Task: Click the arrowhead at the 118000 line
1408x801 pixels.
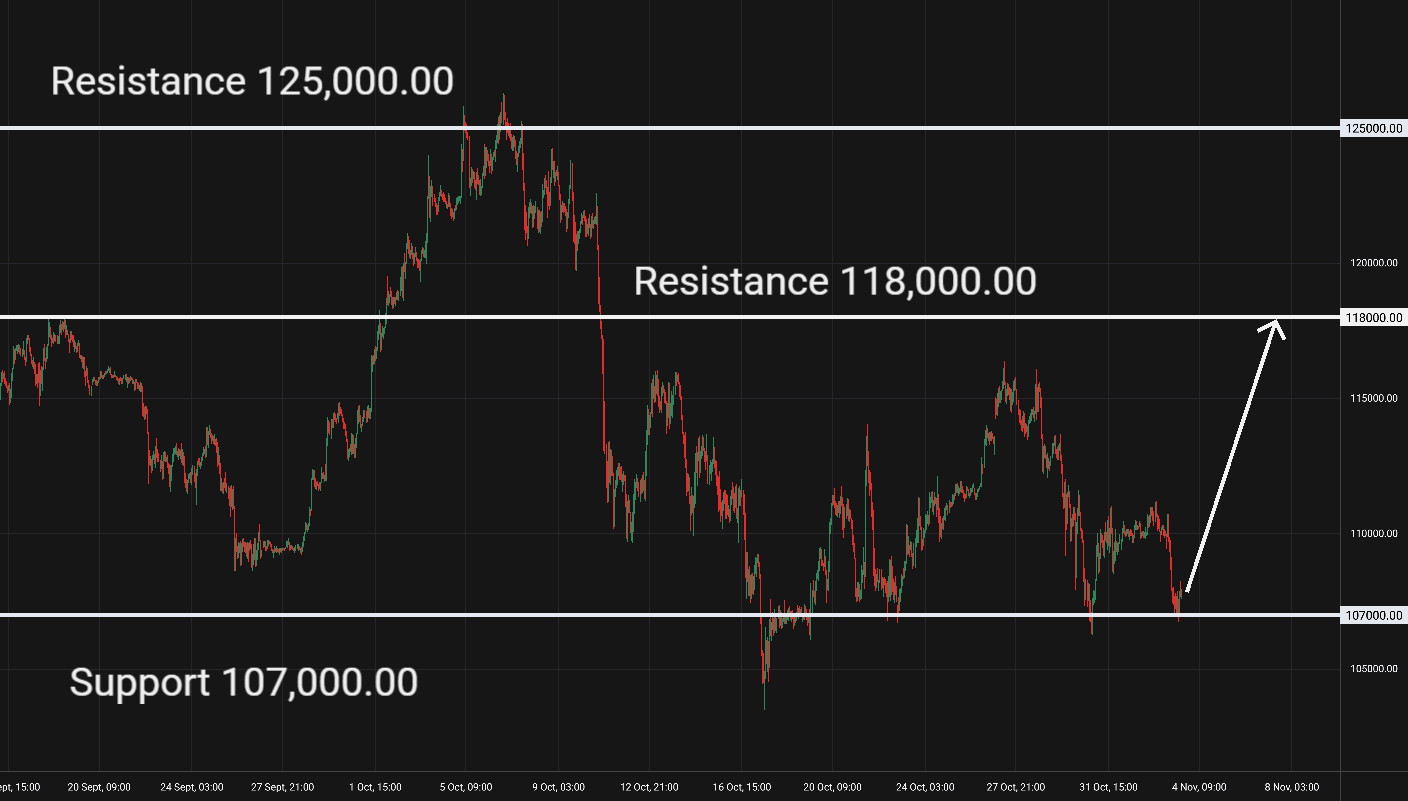Action: coord(1276,325)
